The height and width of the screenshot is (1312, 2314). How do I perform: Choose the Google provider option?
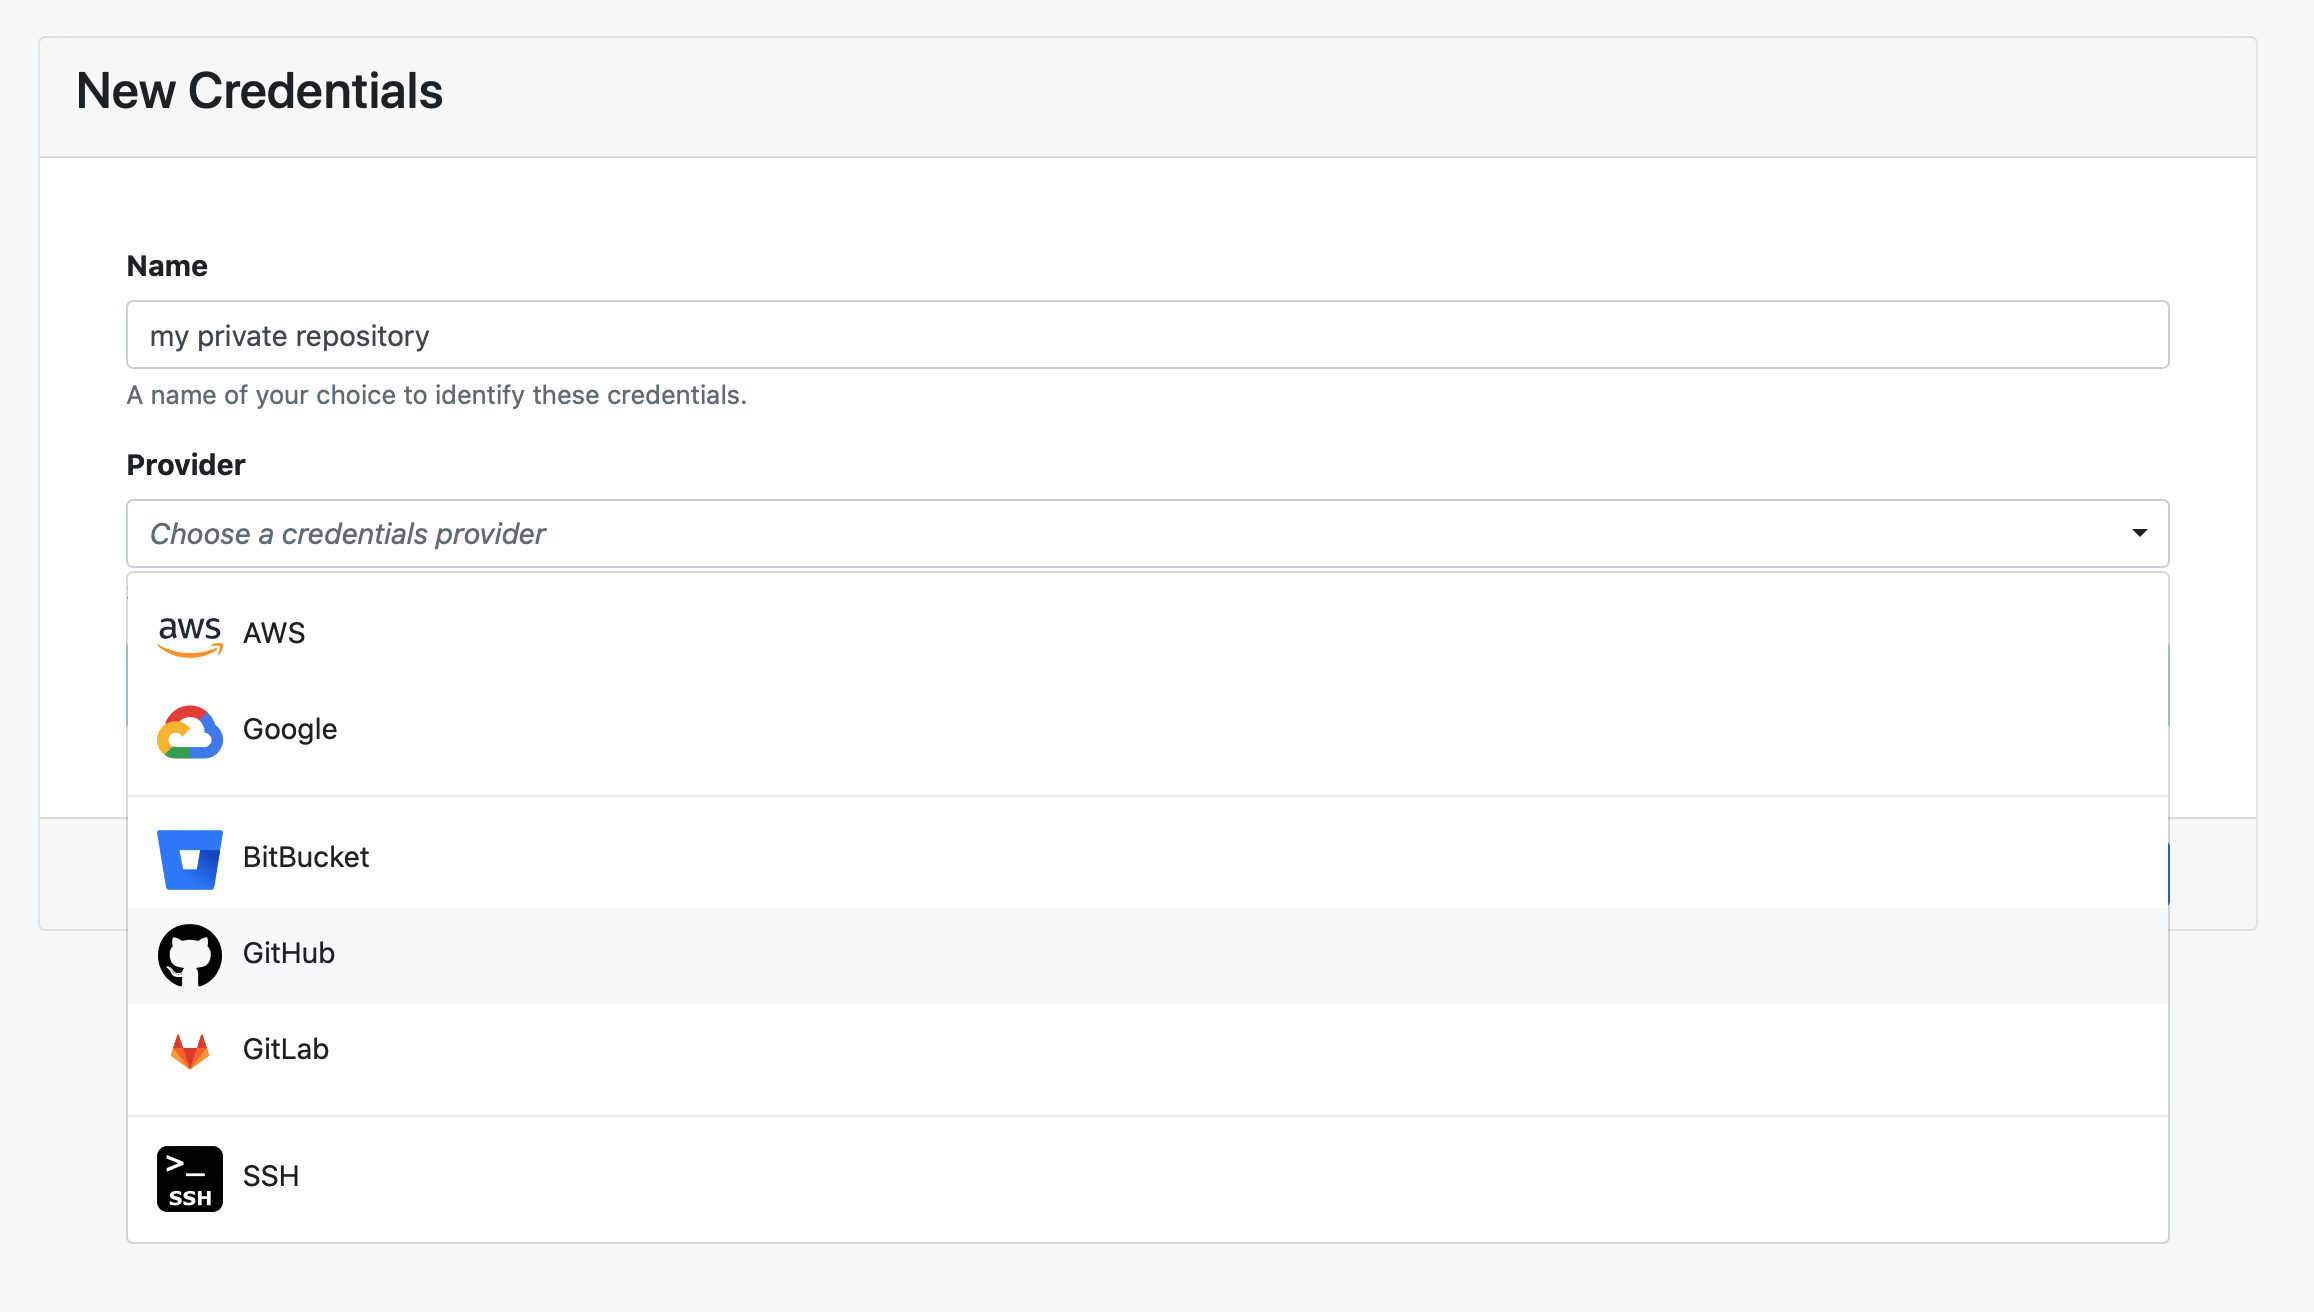point(290,729)
